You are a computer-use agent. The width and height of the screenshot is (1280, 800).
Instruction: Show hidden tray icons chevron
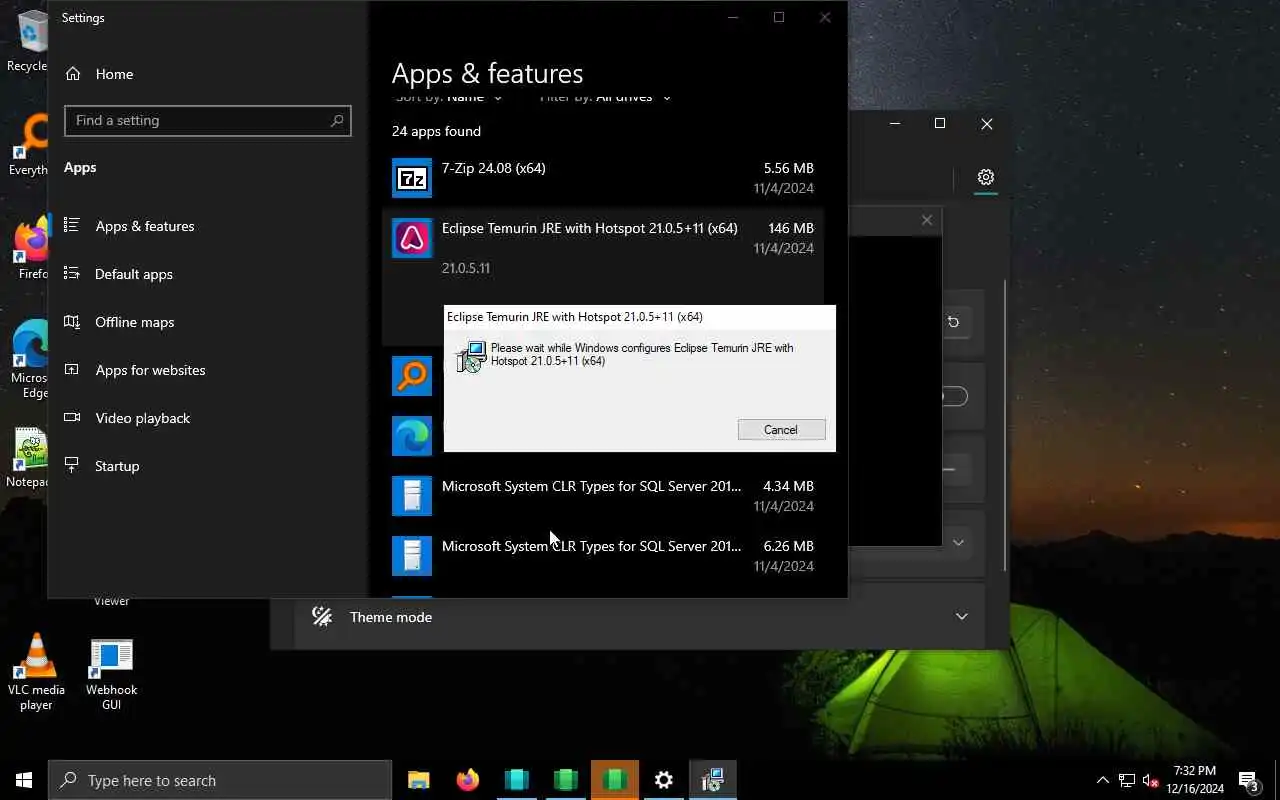click(1103, 780)
